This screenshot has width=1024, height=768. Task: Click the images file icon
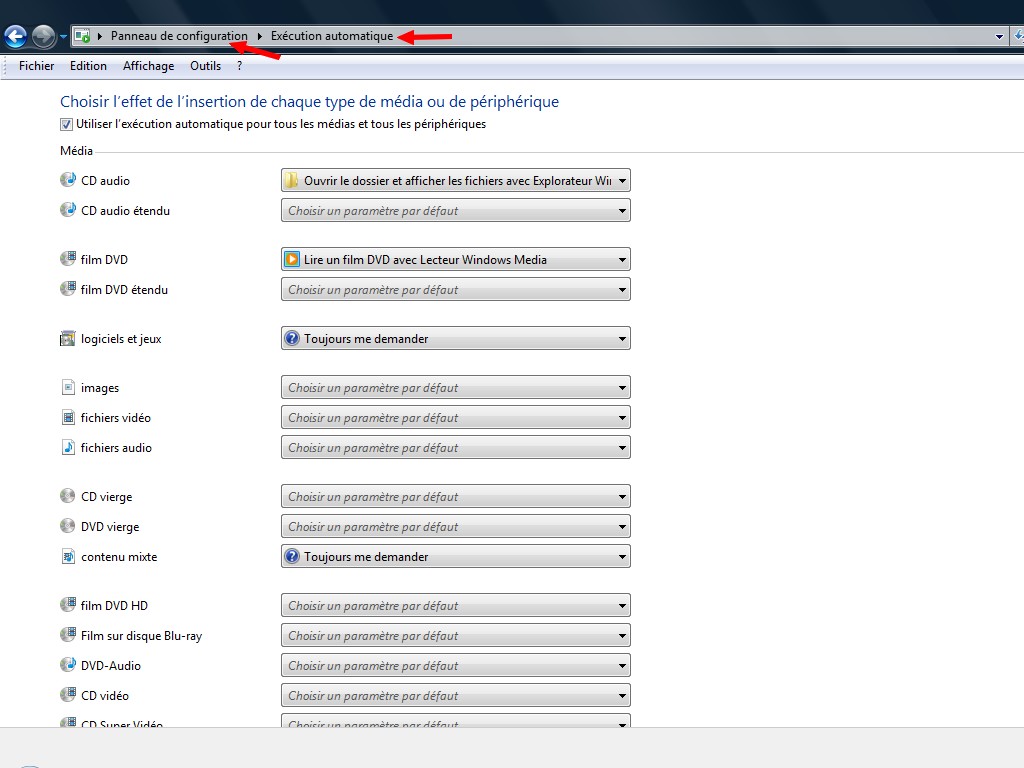coord(68,387)
